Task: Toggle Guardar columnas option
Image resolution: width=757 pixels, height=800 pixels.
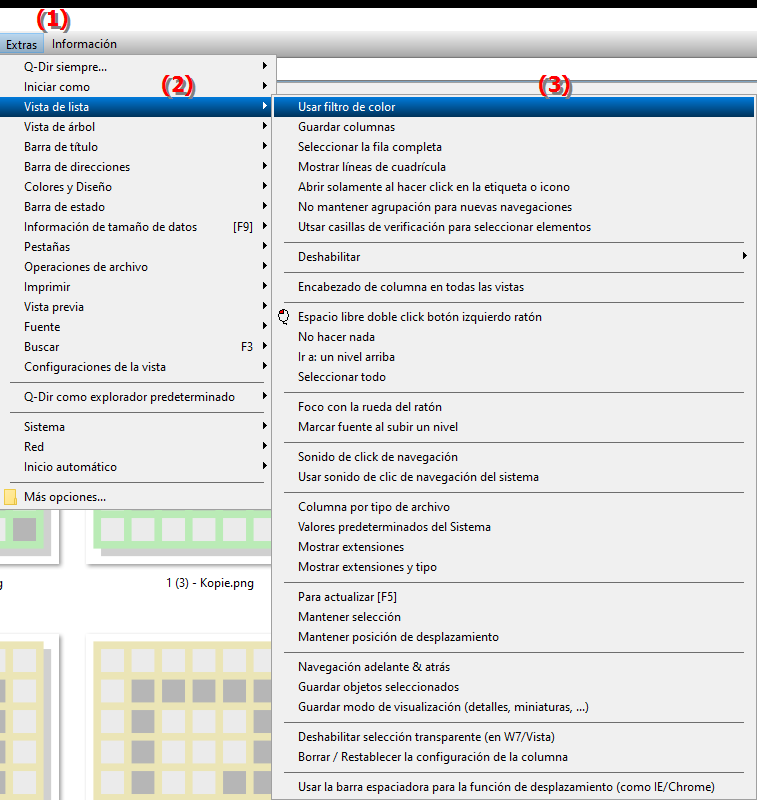Action: click(x=514, y=127)
